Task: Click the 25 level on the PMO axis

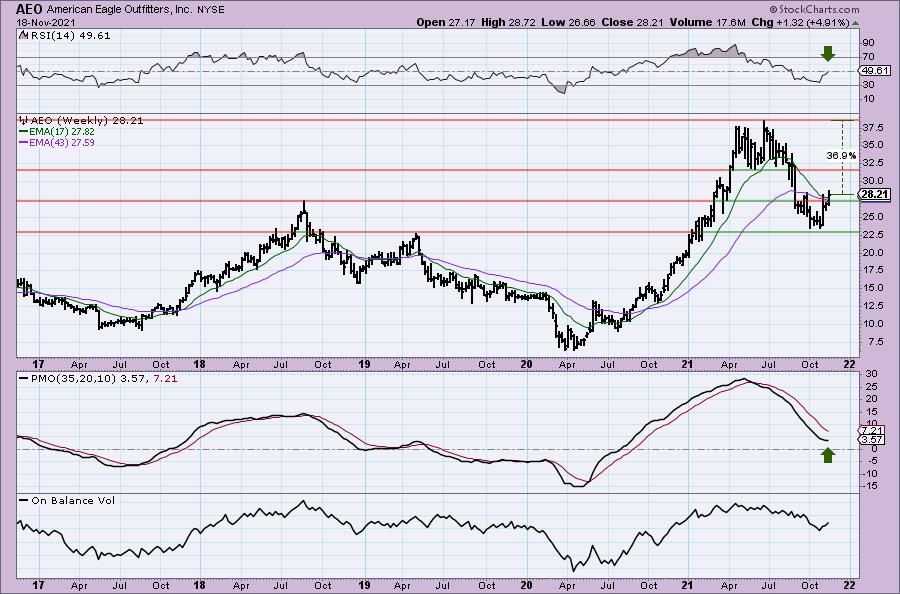Action: [869, 386]
